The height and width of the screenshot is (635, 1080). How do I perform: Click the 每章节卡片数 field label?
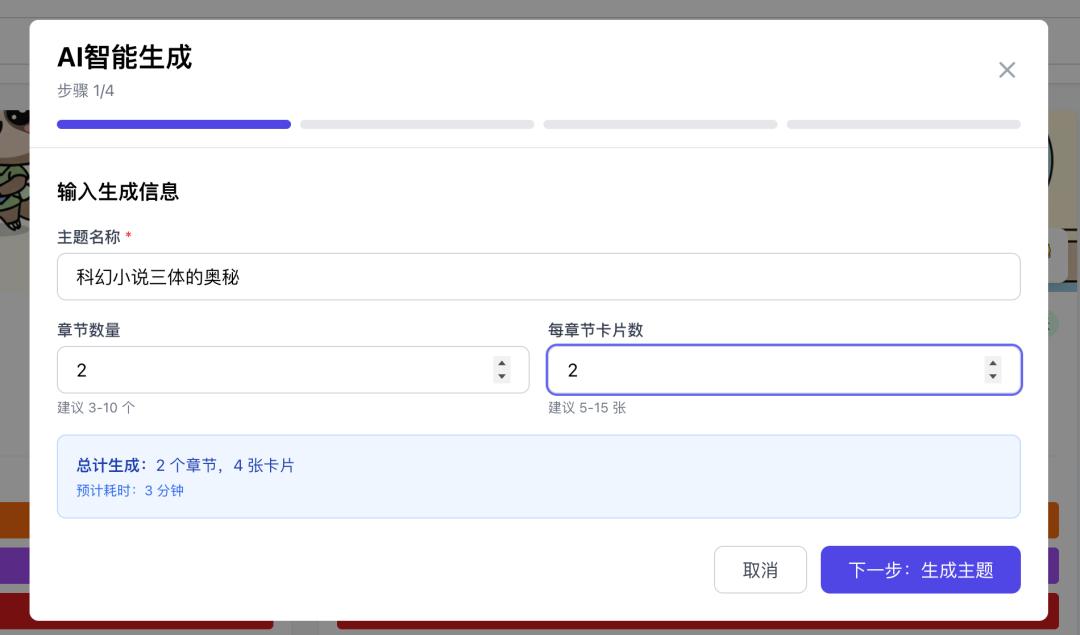click(596, 330)
